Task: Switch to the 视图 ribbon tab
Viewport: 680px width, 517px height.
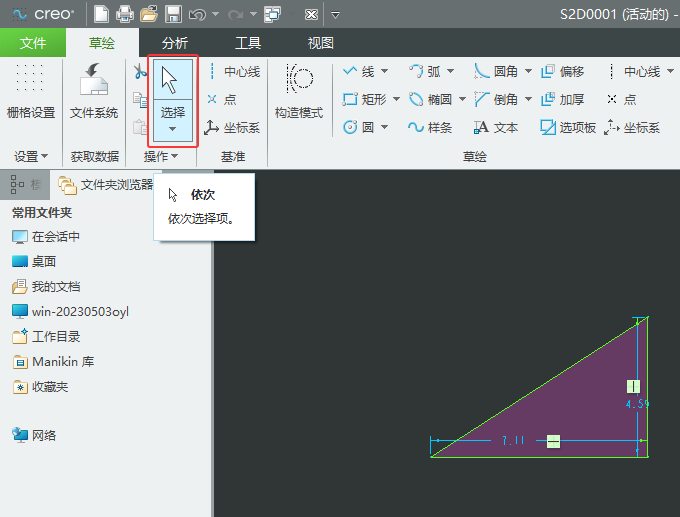Action: [320, 43]
